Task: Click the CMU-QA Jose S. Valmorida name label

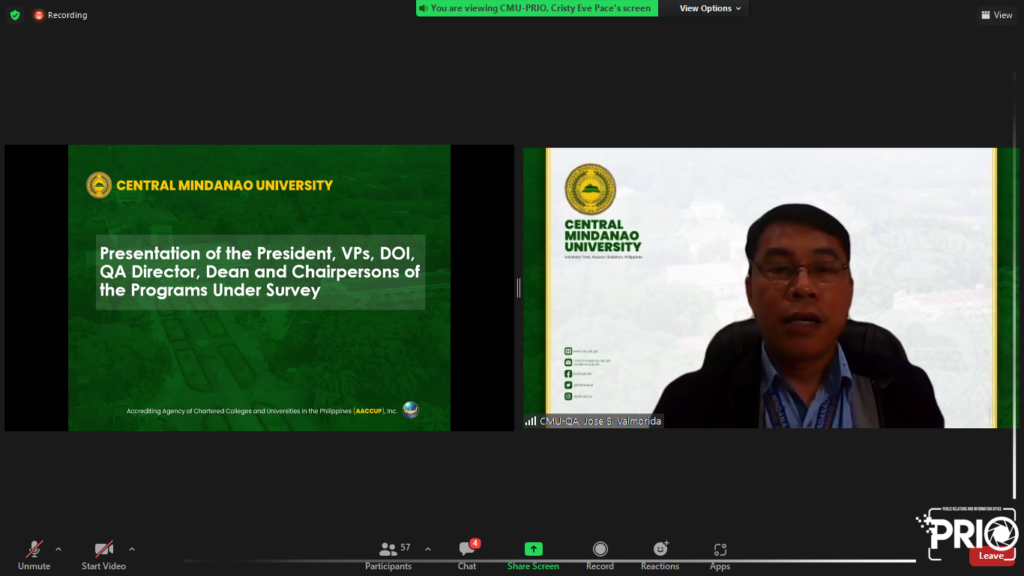Action: [600, 421]
